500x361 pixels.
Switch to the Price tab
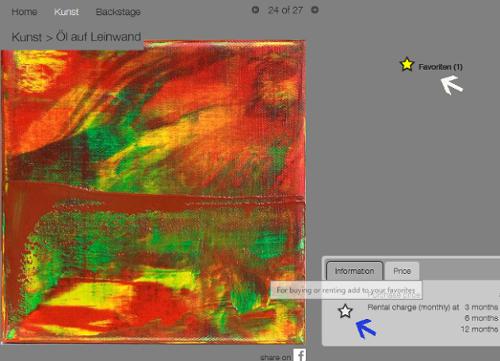[402, 271]
